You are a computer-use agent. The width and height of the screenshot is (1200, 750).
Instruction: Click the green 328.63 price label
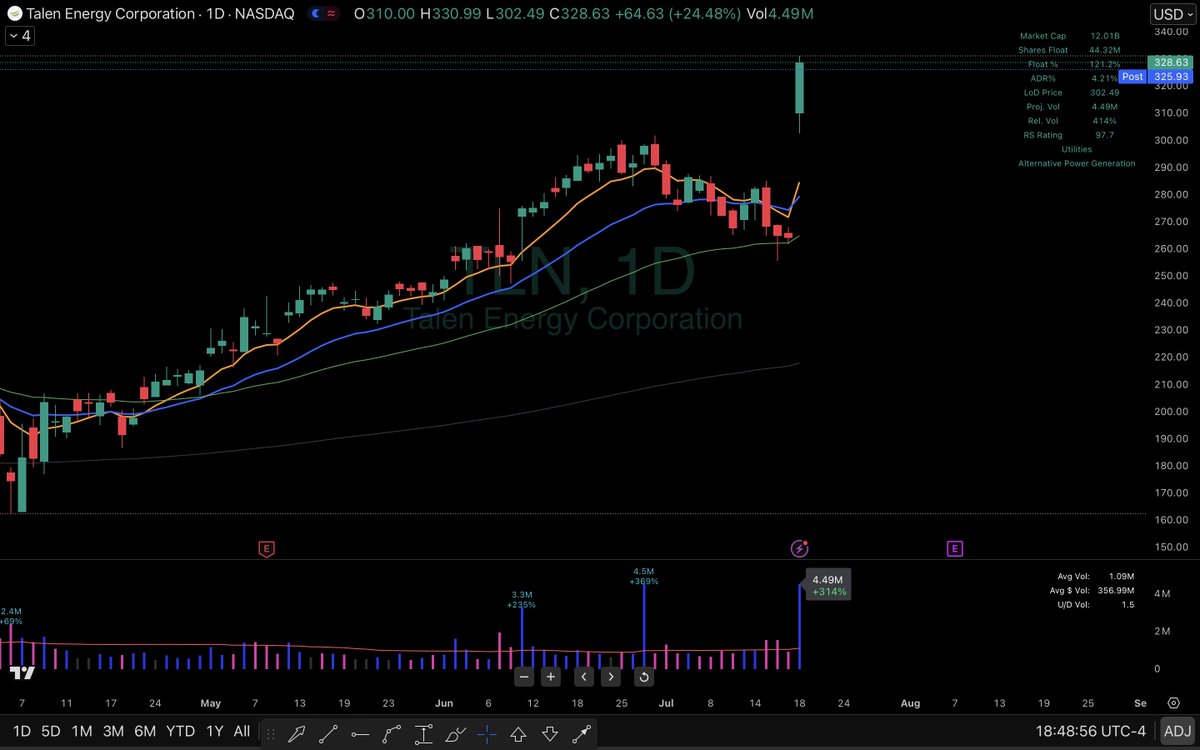pos(1170,62)
